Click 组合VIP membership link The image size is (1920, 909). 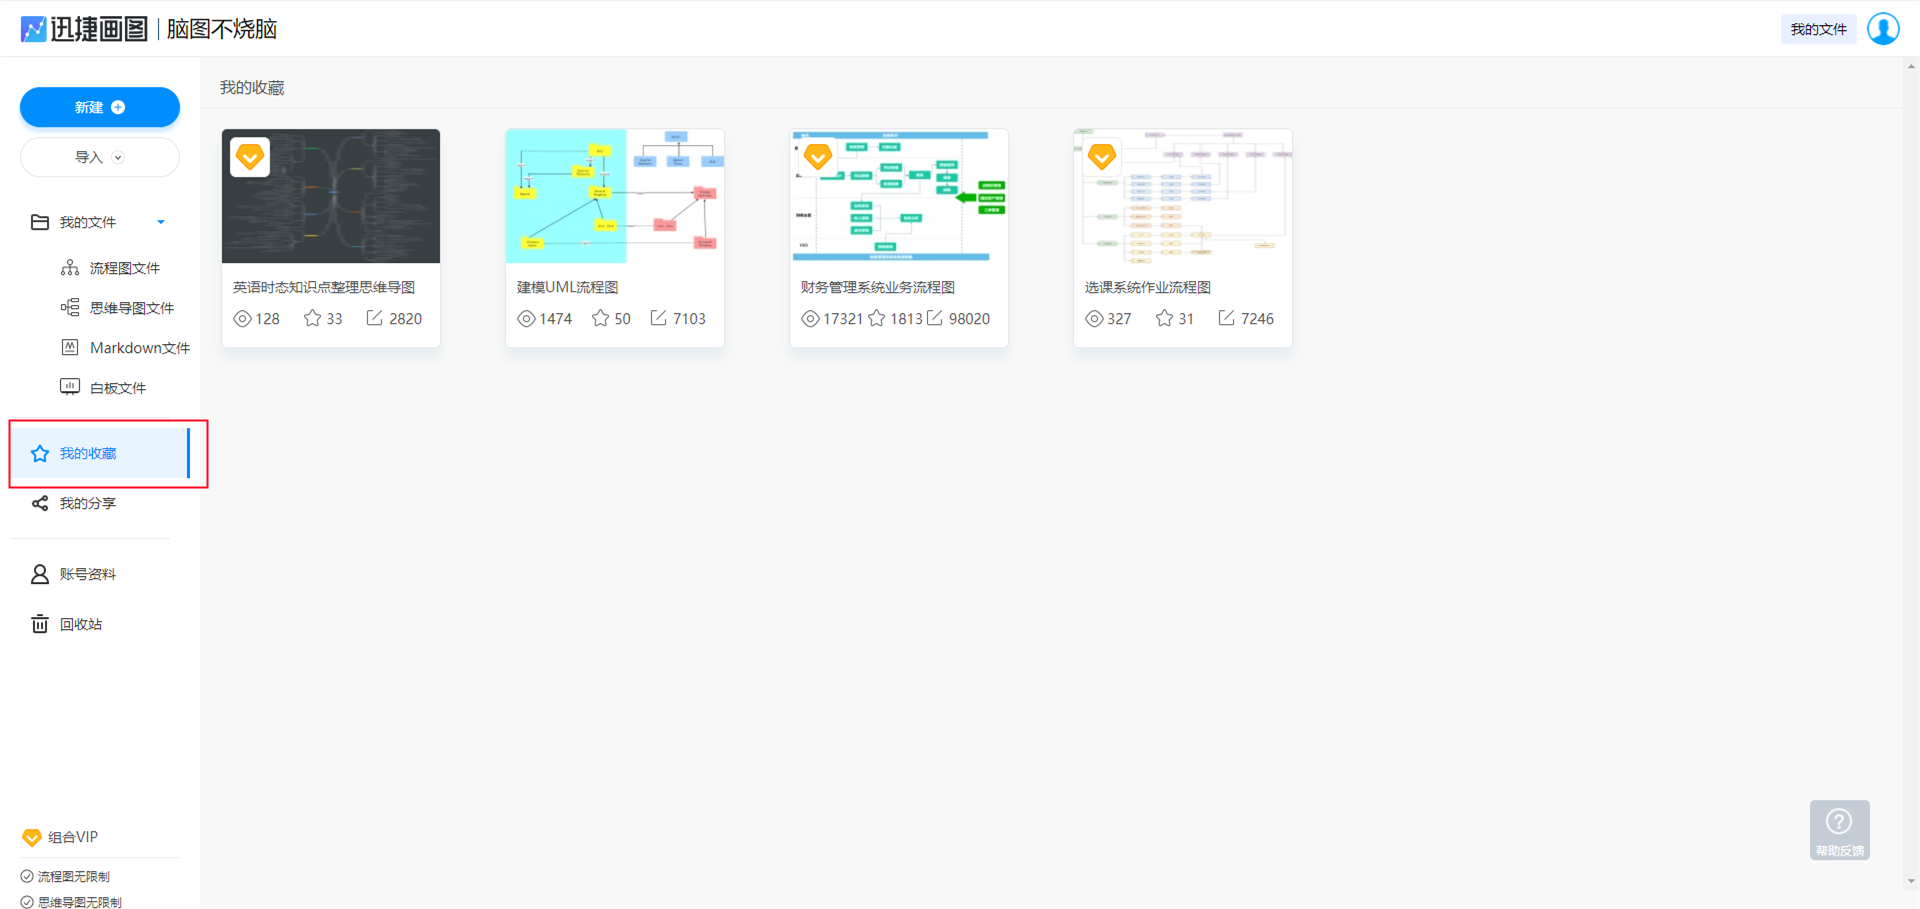(72, 837)
